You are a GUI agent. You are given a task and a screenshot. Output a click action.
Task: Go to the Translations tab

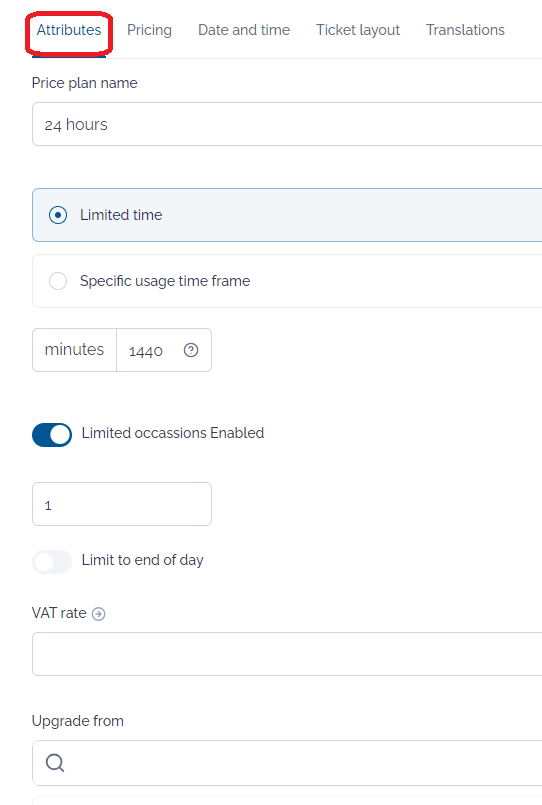tap(465, 30)
